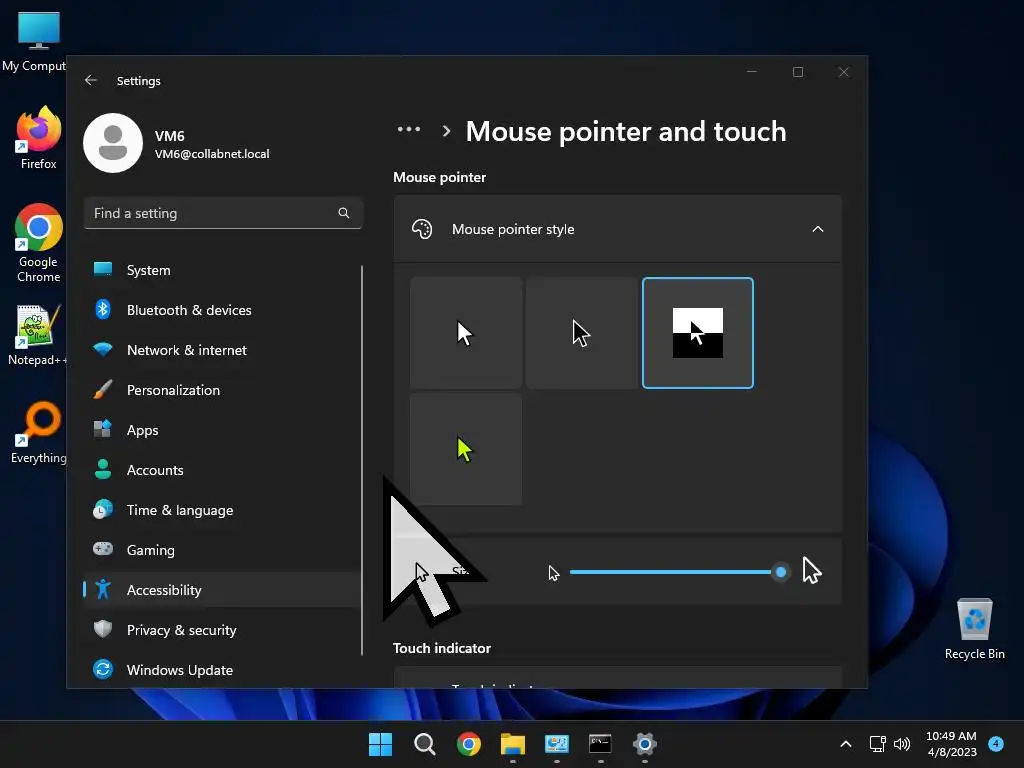Open File Explorer from the taskbar
This screenshot has width=1024, height=768.
click(513, 744)
